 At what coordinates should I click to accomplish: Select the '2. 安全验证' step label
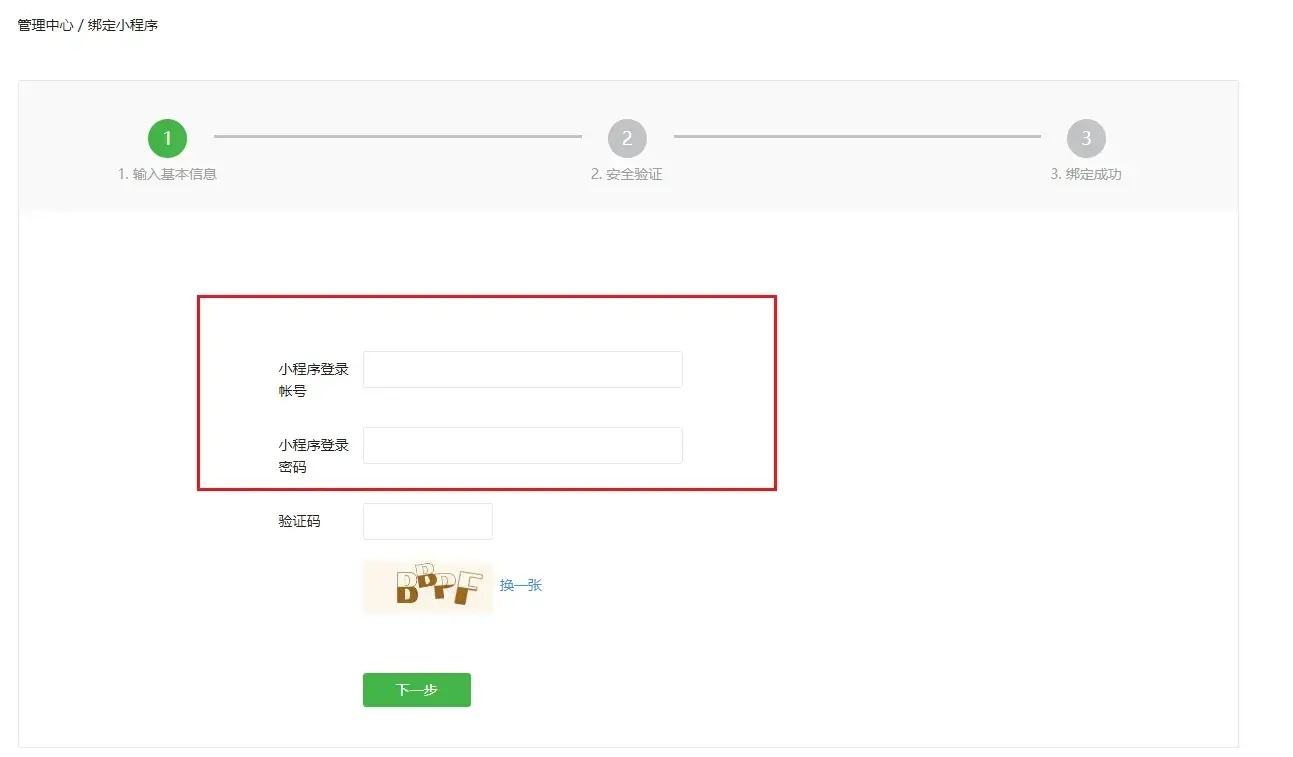coord(627,174)
